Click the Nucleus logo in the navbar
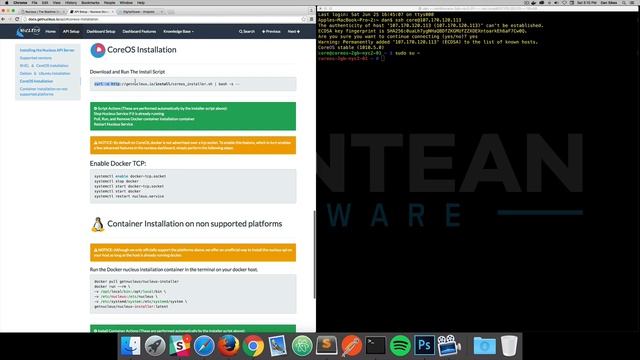Screen dimensions: 640x360 pyautogui.click(x=29, y=31)
